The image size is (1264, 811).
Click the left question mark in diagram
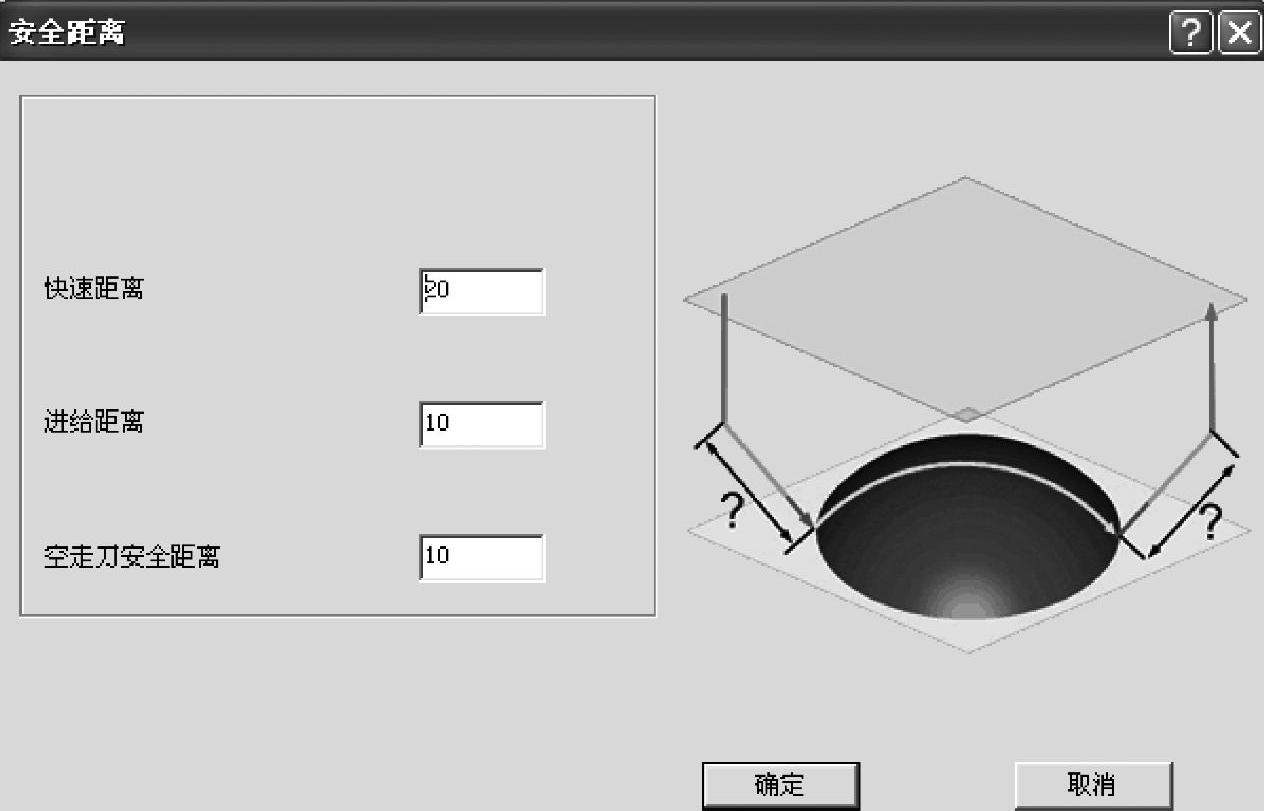[734, 512]
